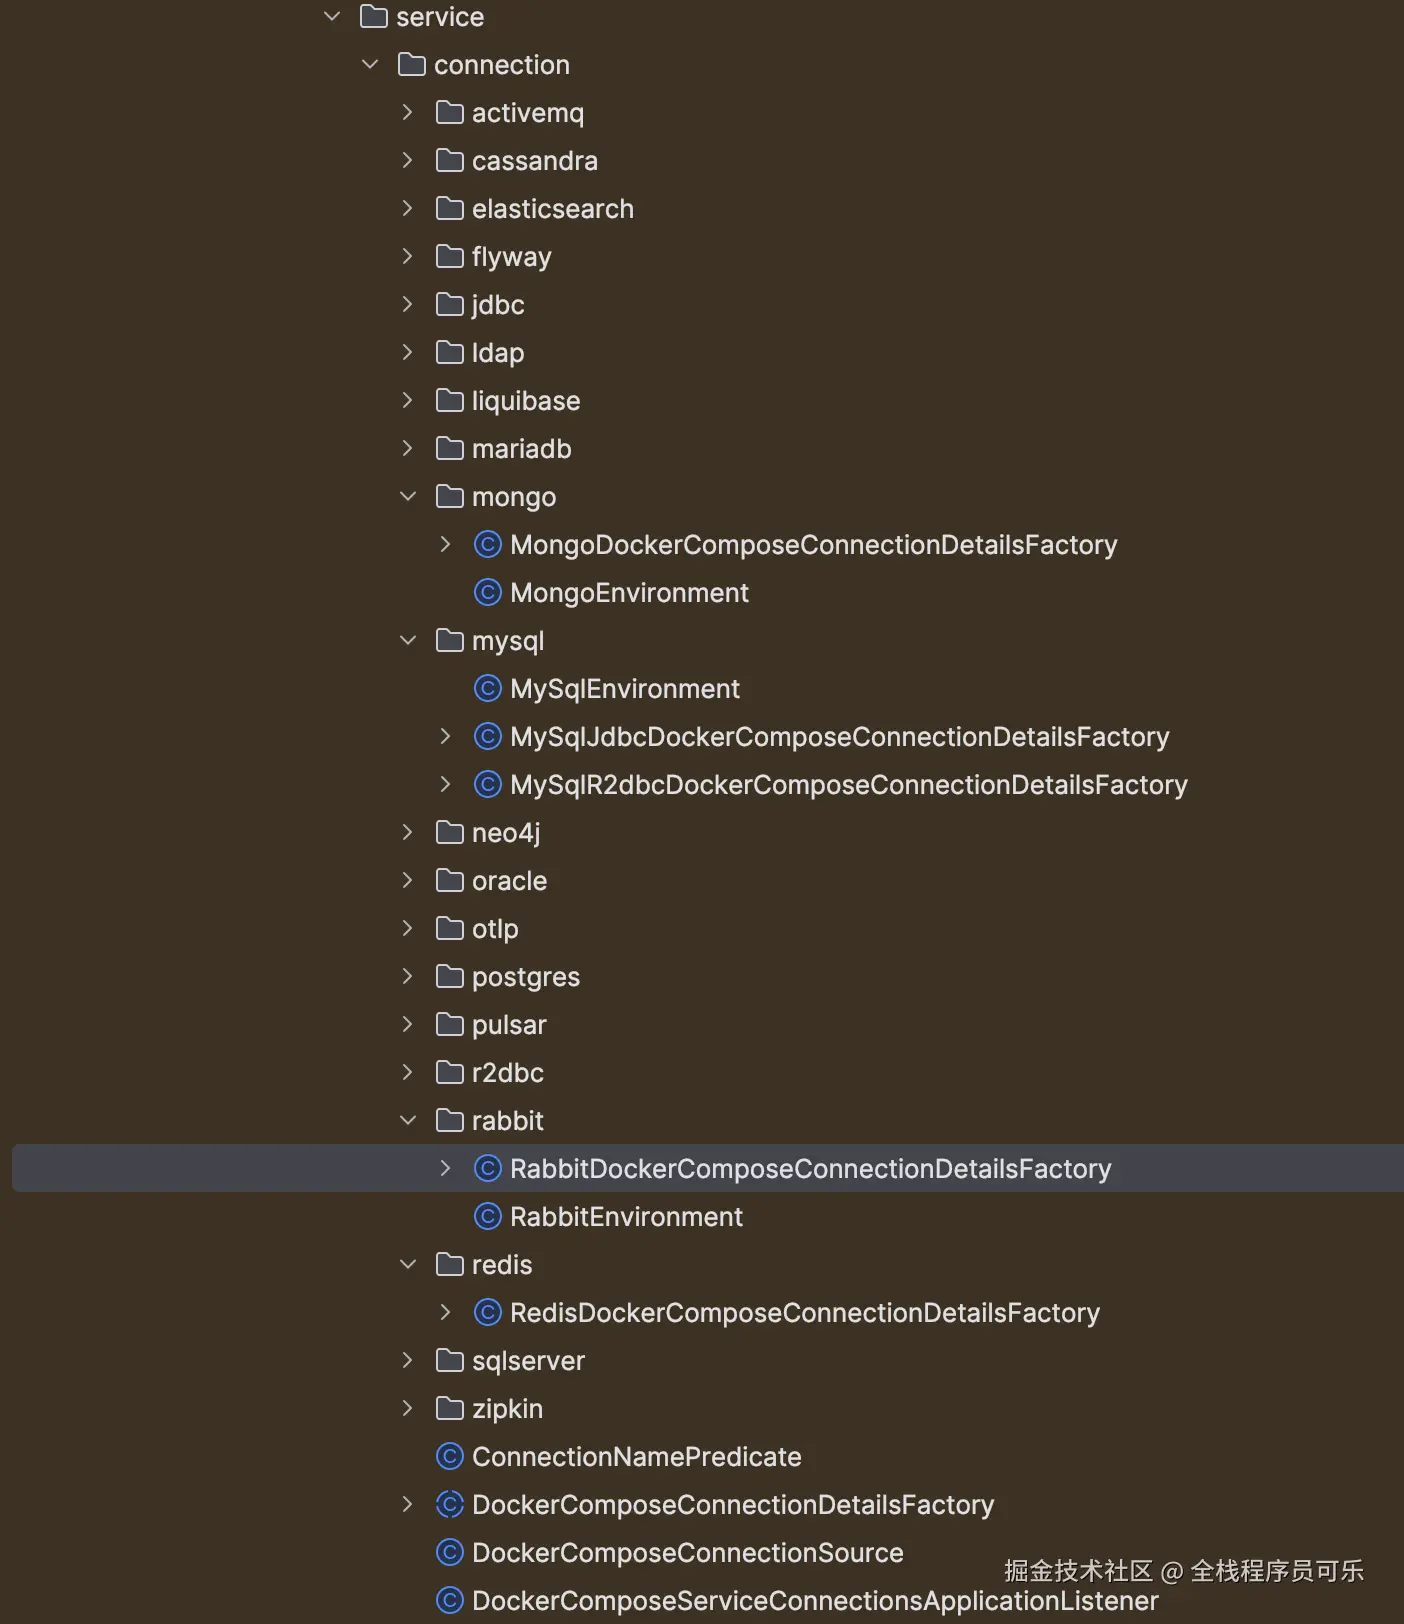Image resolution: width=1404 pixels, height=1624 pixels.
Task: Expand the elasticsearch folder
Action: pos(407,209)
